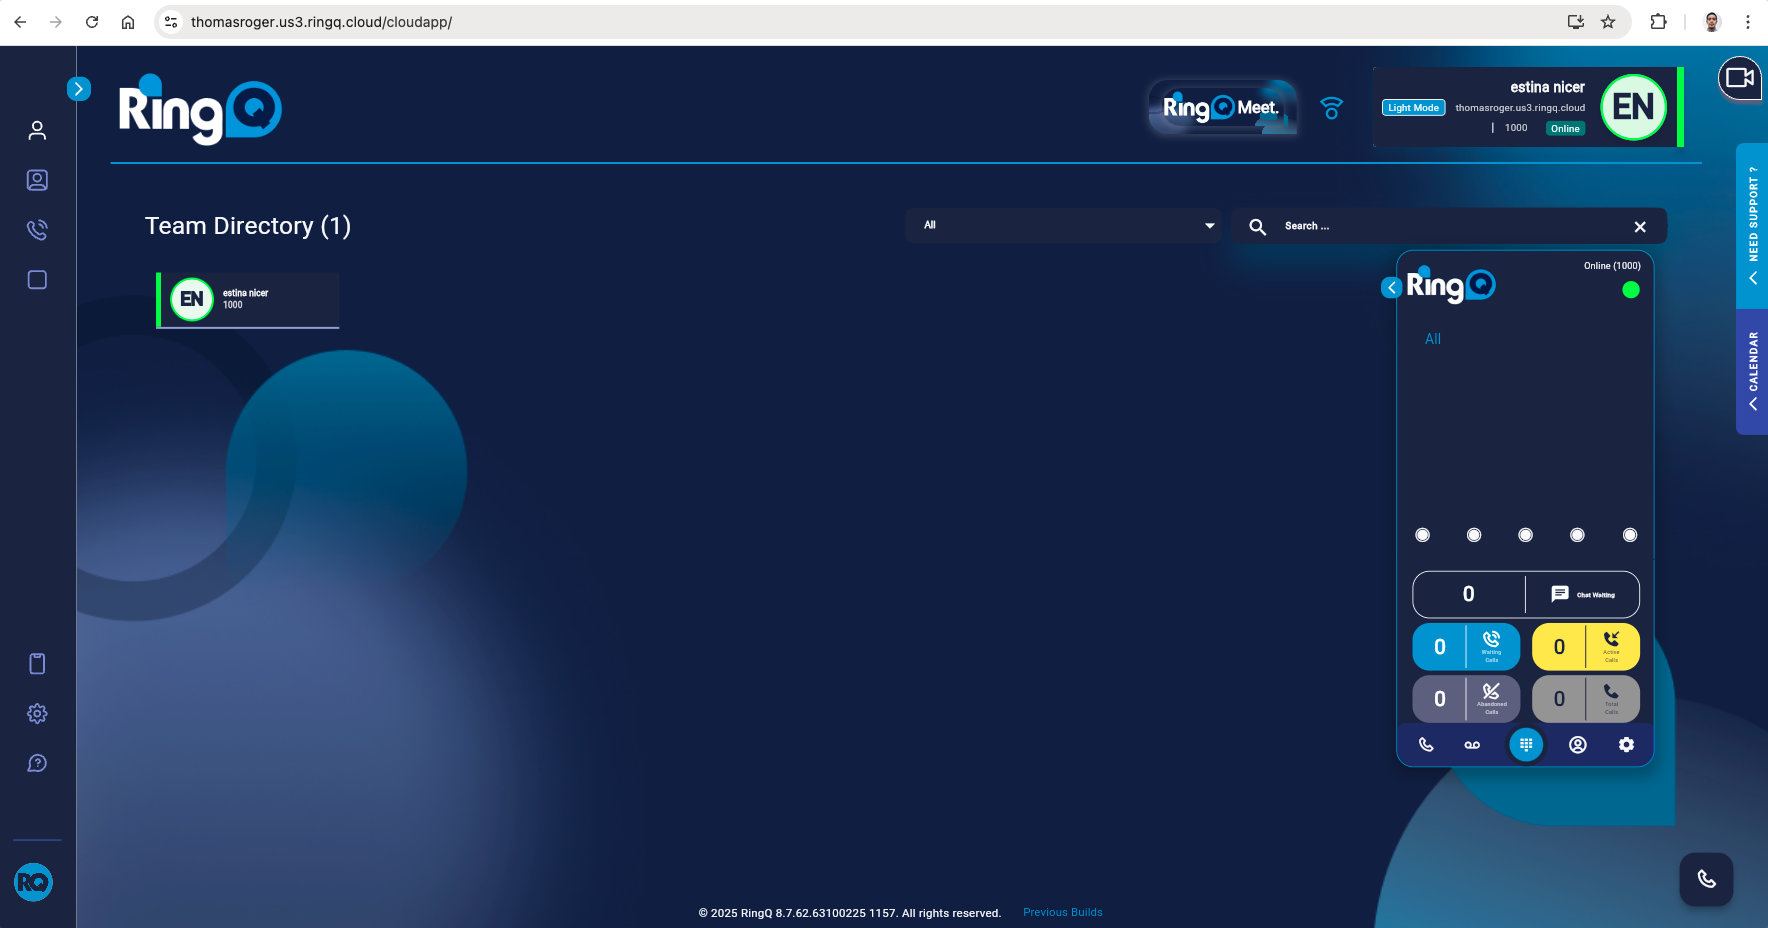Screen dimensions: 1768x928
Task: Click the Team Directory search field
Action: [1450, 226]
